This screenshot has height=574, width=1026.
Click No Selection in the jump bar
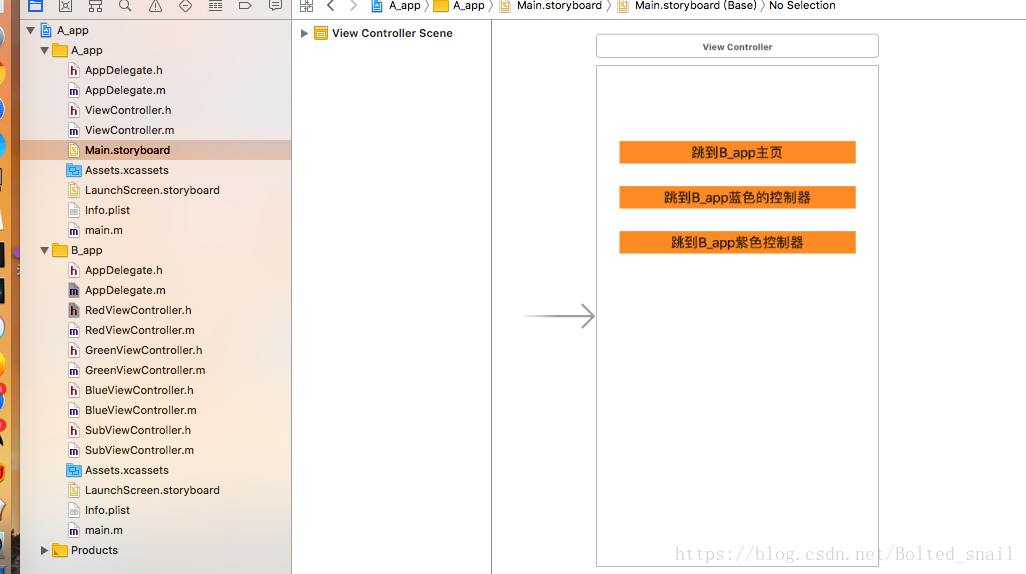pos(802,6)
